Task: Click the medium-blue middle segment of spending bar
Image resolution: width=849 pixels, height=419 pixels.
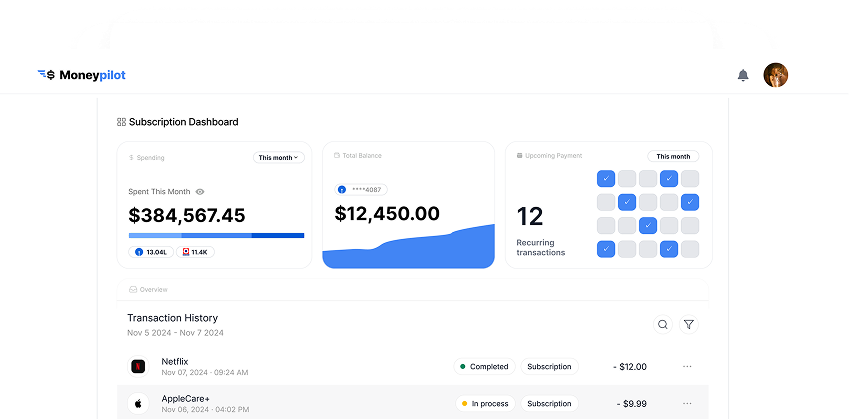Action: [x=217, y=235]
